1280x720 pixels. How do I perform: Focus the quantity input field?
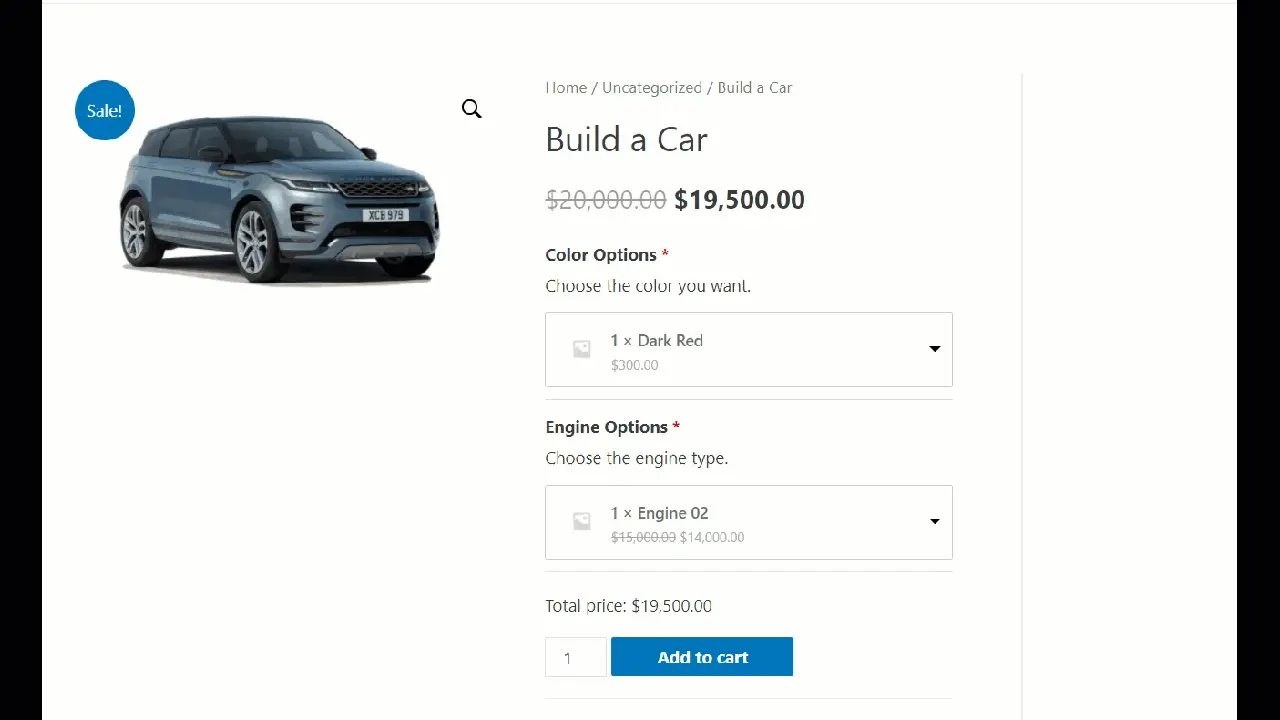pos(576,657)
